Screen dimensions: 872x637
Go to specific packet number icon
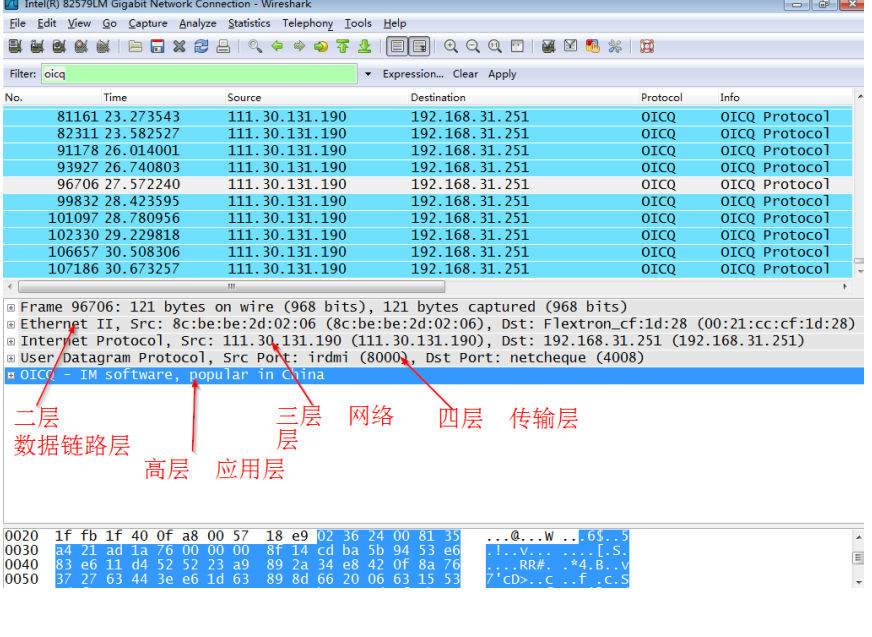click(321, 46)
